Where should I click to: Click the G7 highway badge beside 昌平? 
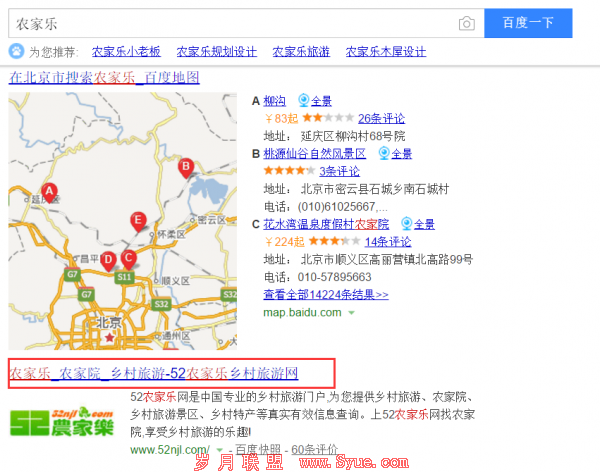[72, 274]
